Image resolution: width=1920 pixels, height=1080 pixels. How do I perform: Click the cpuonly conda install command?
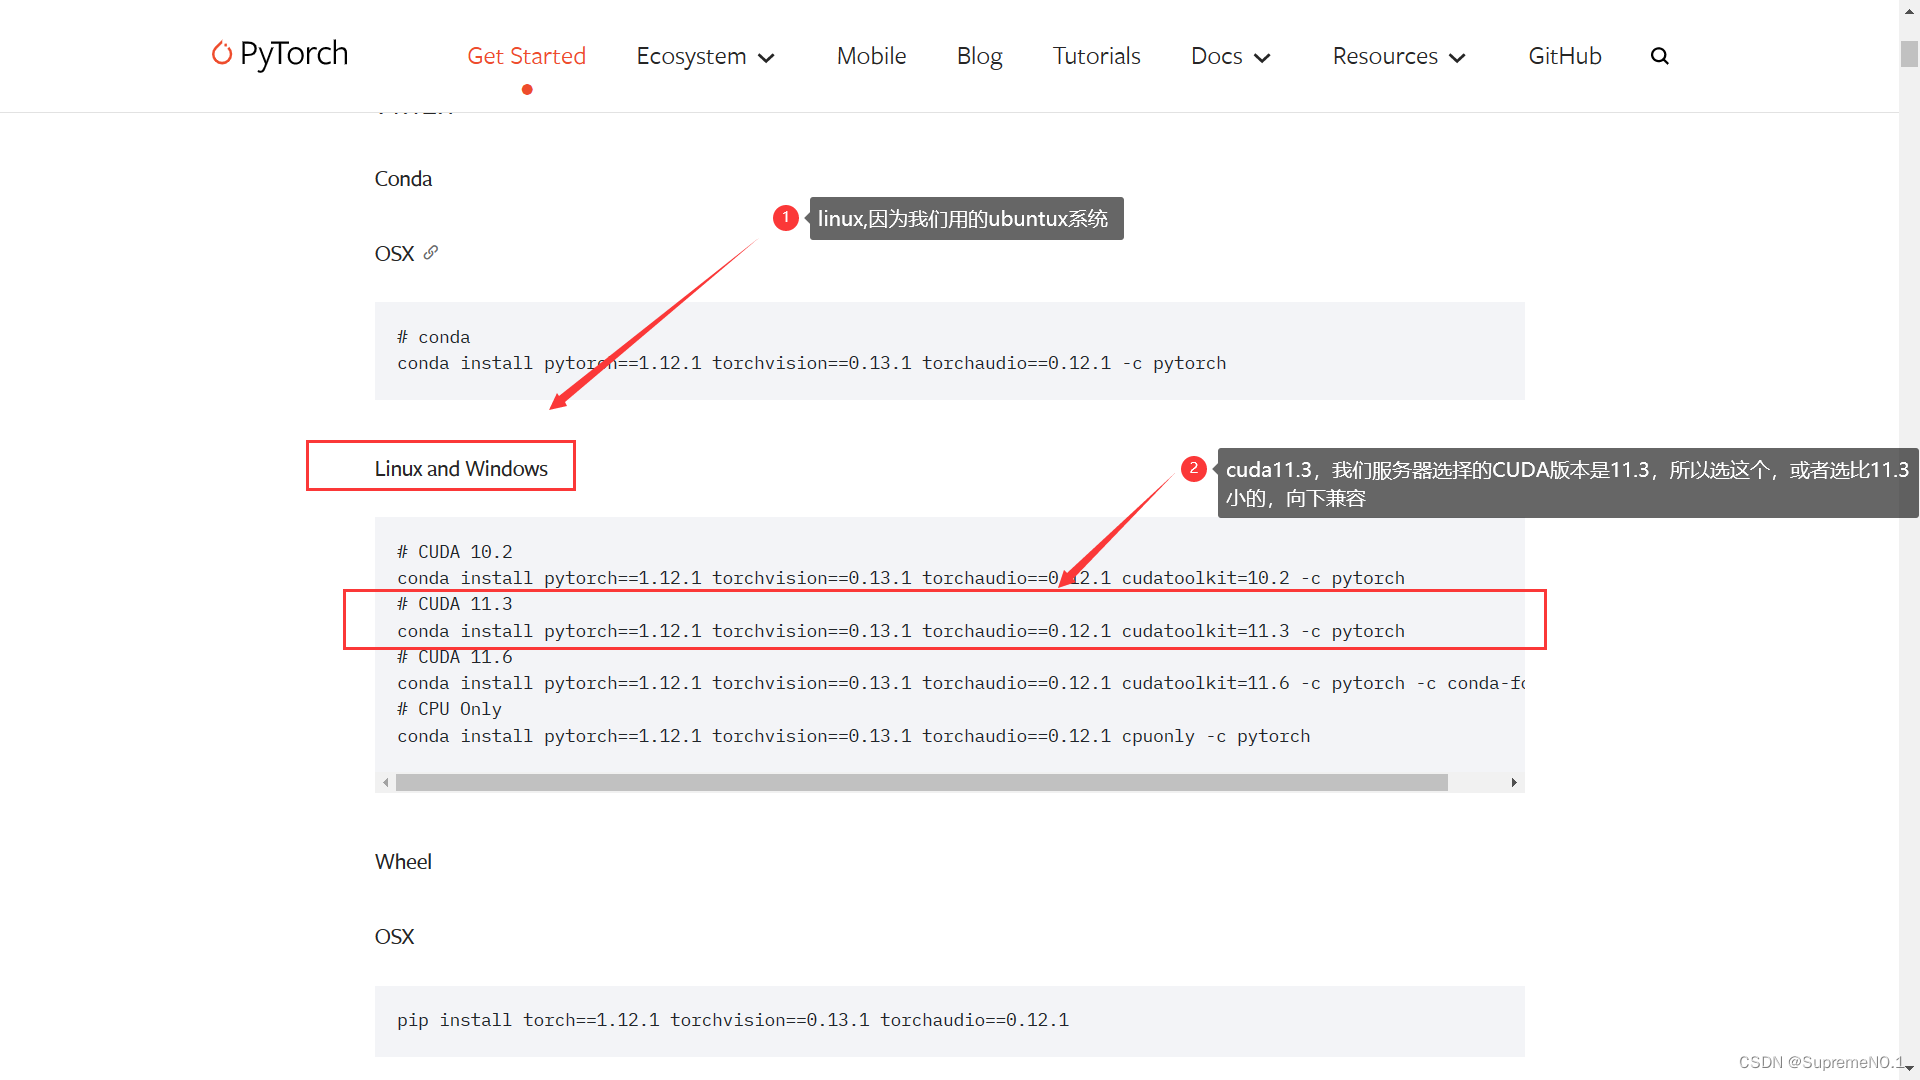(853, 736)
